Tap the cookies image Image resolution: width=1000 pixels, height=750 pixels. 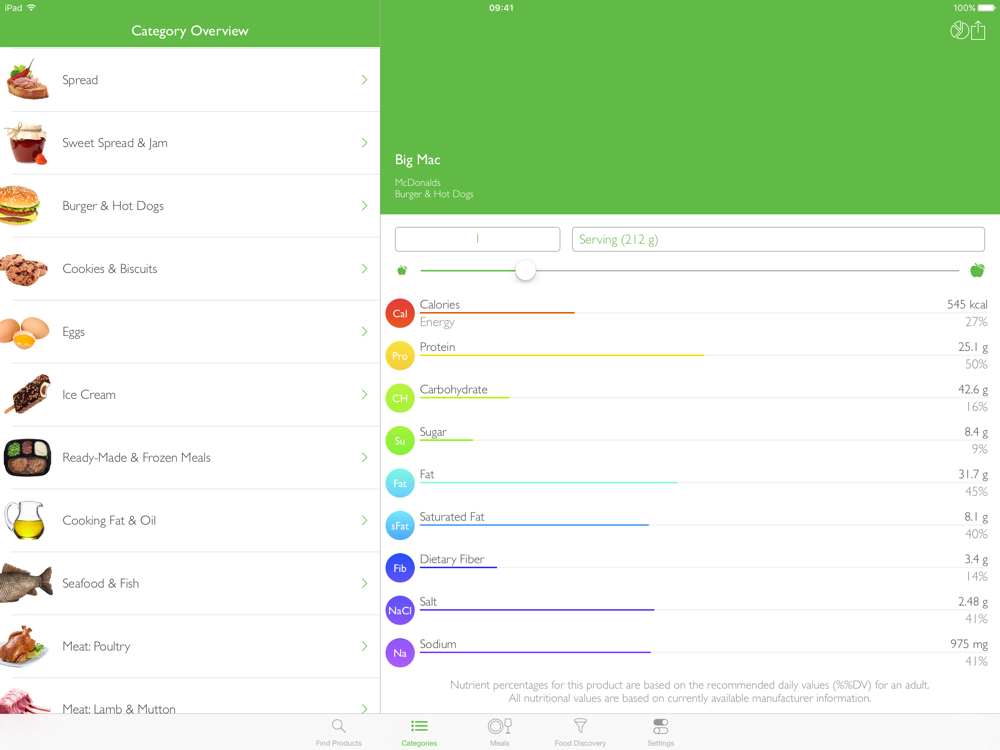[24, 268]
